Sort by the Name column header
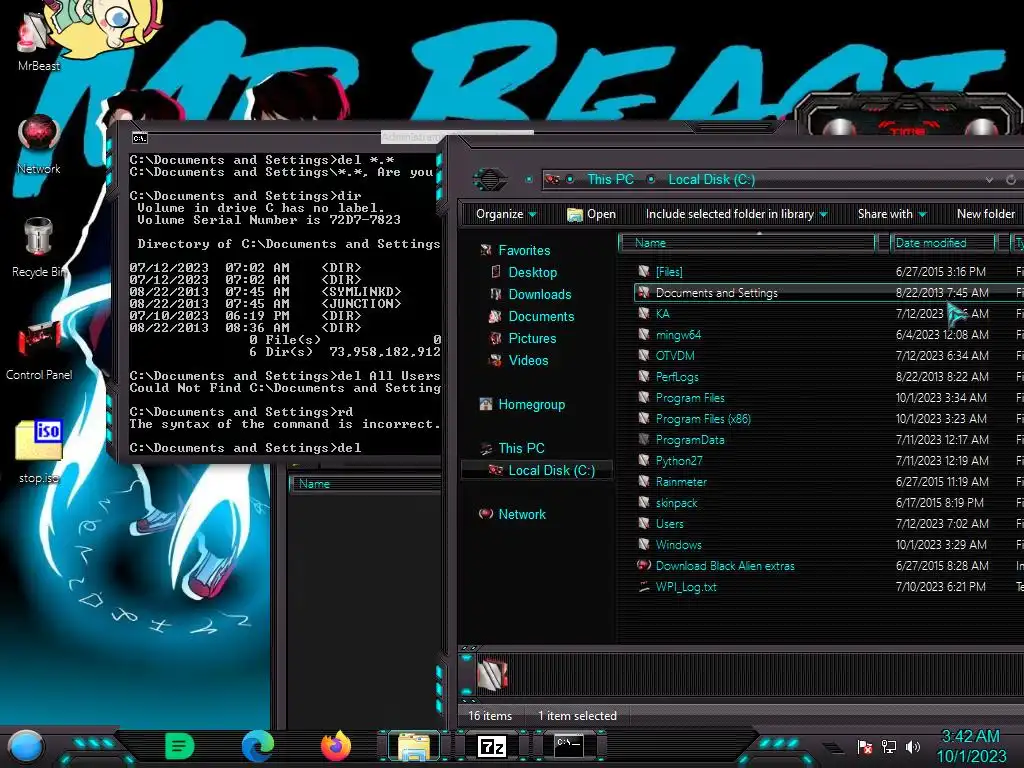This screenshot has height=768, width=1024. (x=747, y=243)
